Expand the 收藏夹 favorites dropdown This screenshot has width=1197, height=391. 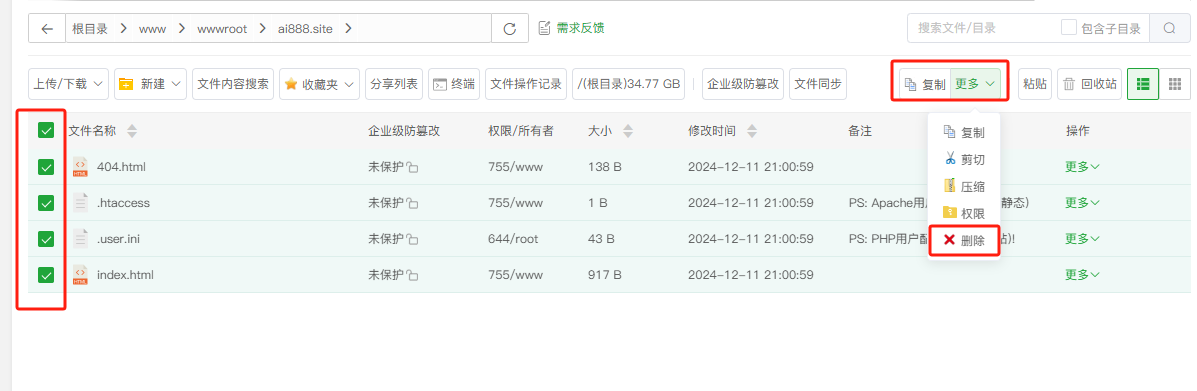point(319,84)
